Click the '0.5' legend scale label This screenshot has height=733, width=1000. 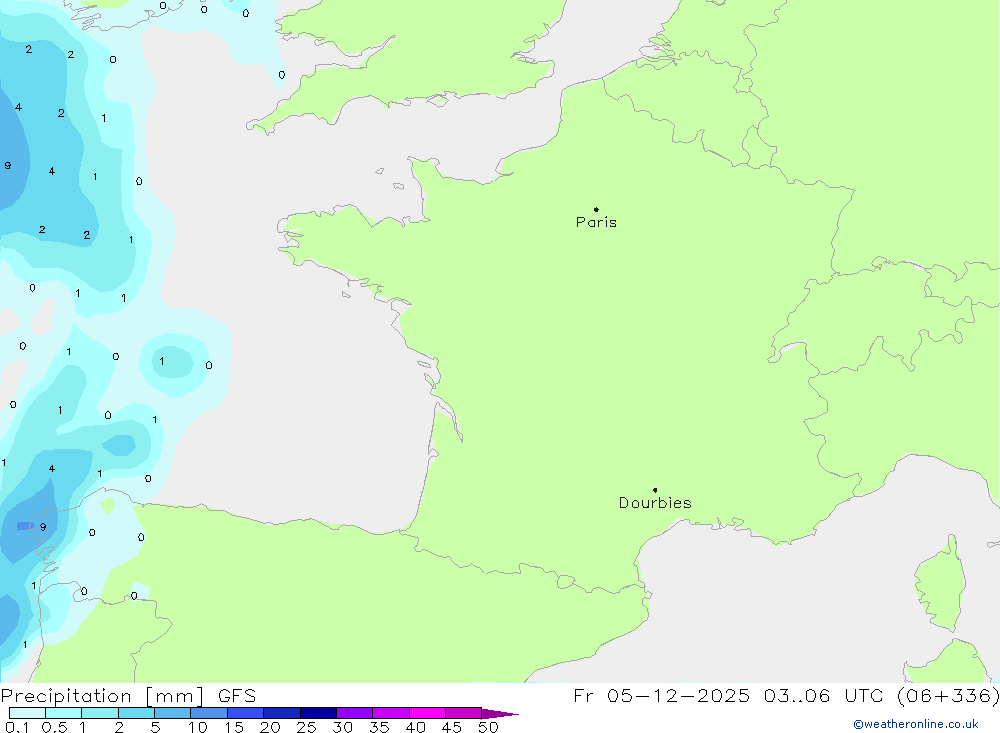54,727
